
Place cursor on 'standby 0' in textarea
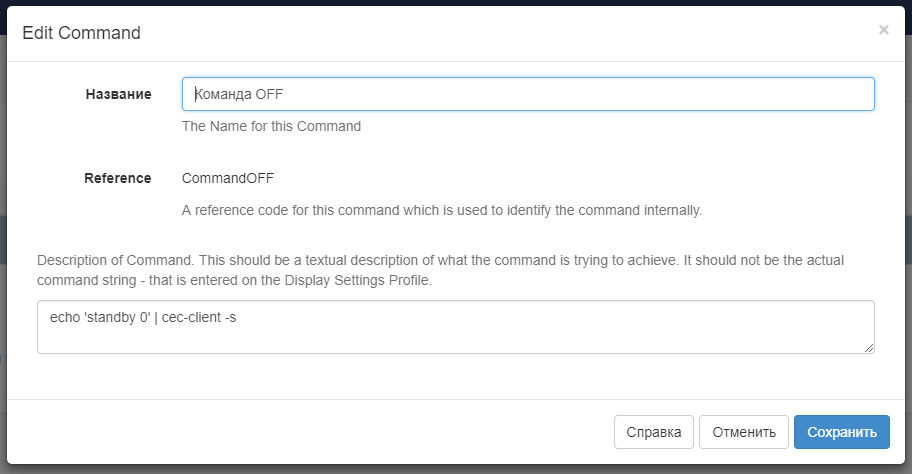117,317
